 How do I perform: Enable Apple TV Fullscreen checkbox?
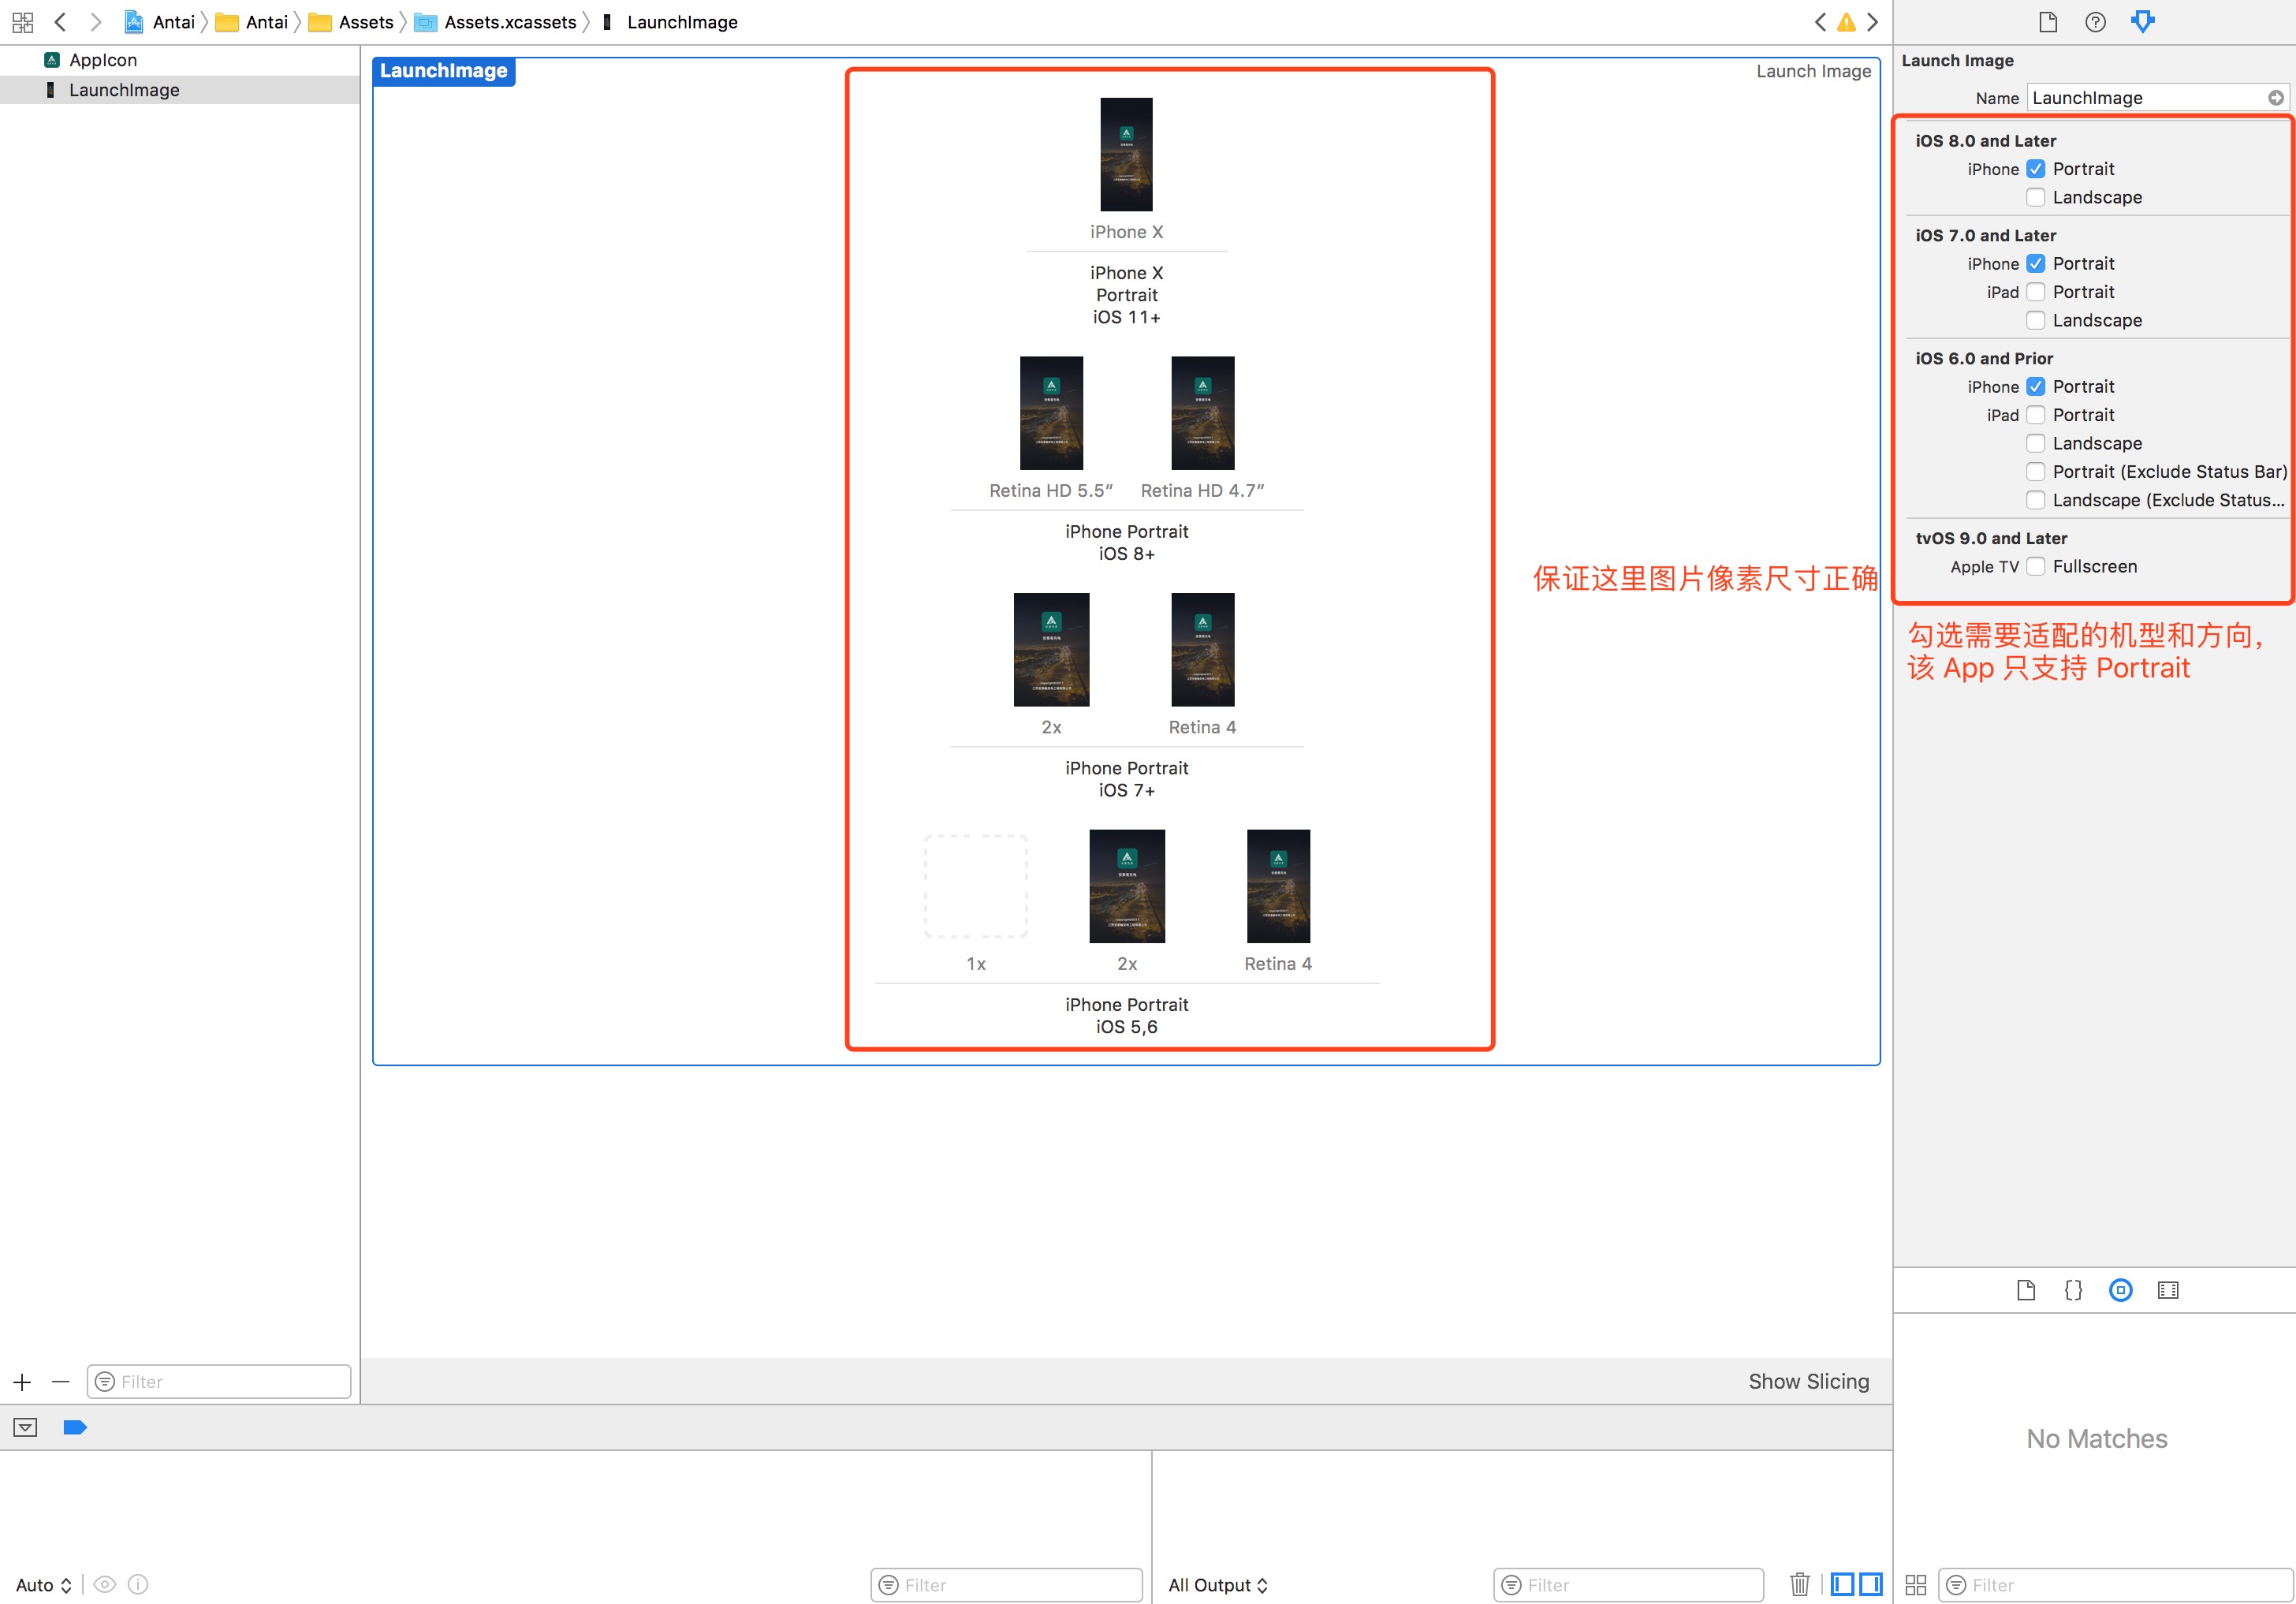tap(2035, 566)
